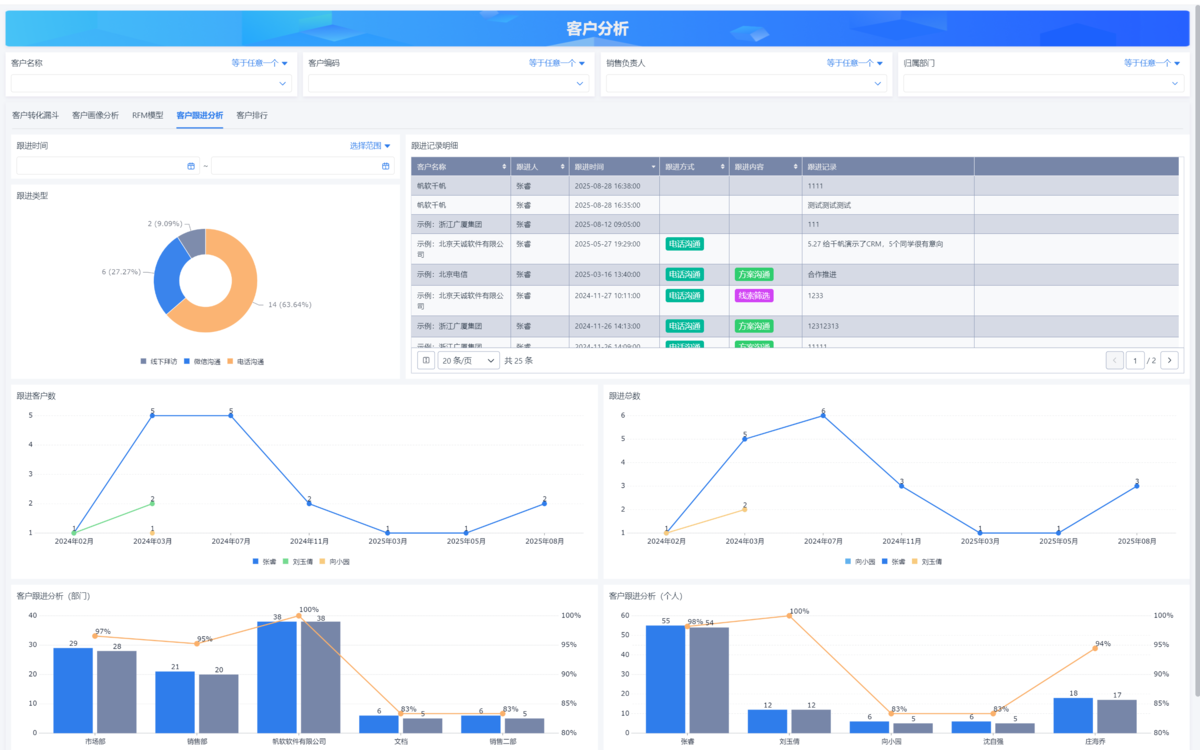Switch to 客户排行 tab
This screenshot has width=1200, height=750.
click(x=252, y=115)
